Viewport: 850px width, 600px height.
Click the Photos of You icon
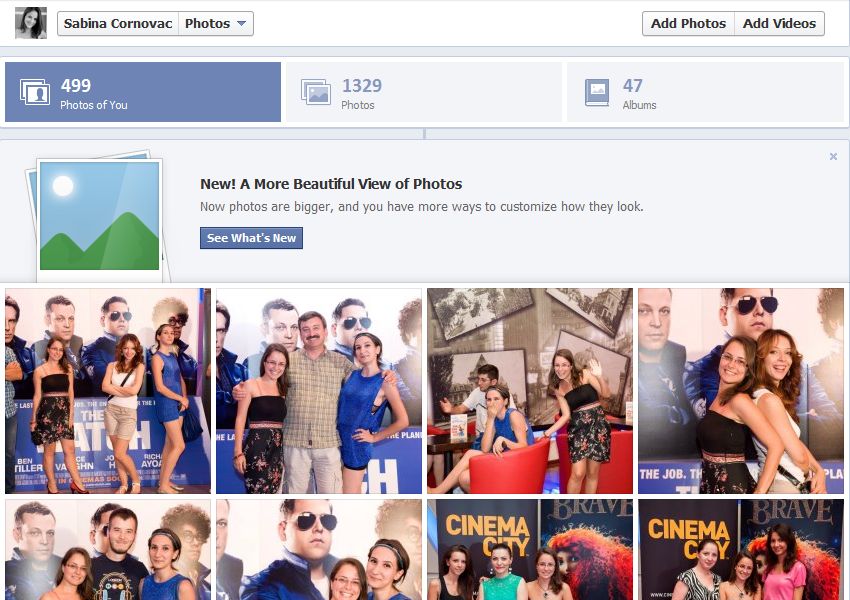tap(35, 92)
